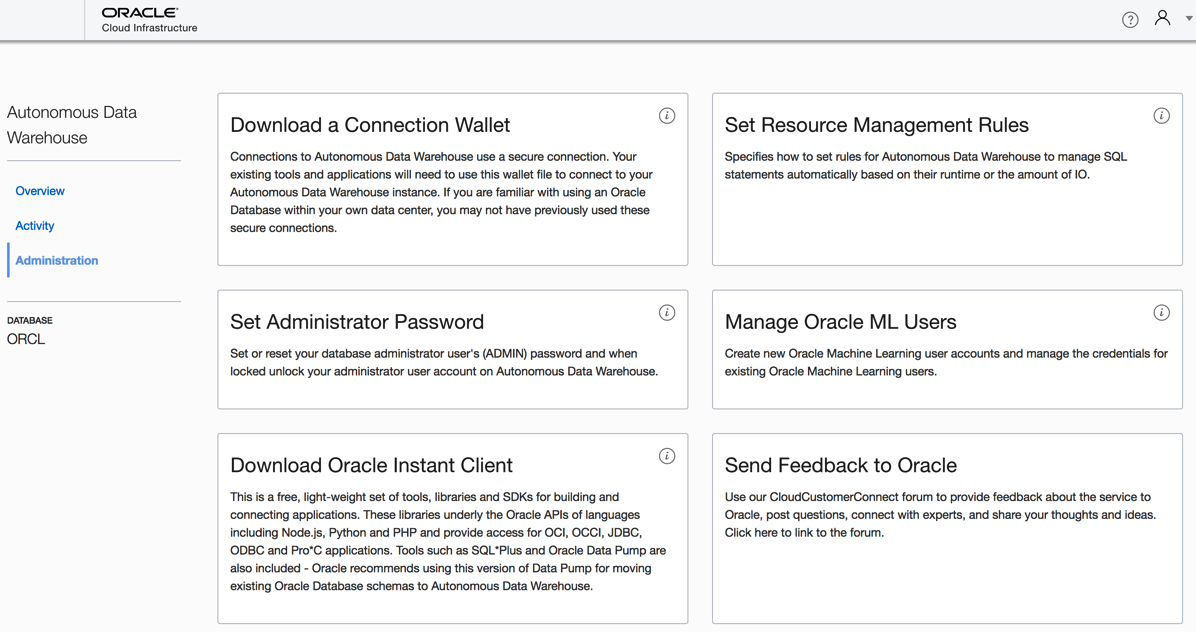
Task: Go to the Activity section
Action: click(x=34, y=226)
